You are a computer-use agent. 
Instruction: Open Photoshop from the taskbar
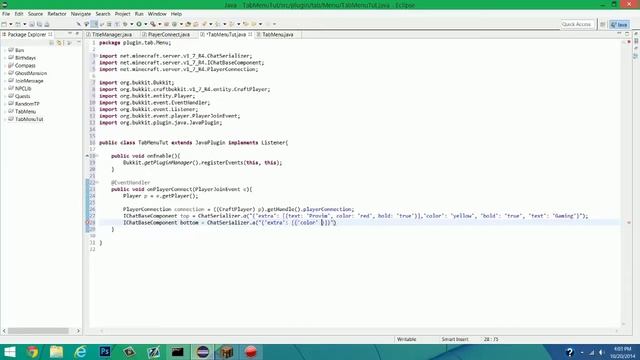(105, 352)
